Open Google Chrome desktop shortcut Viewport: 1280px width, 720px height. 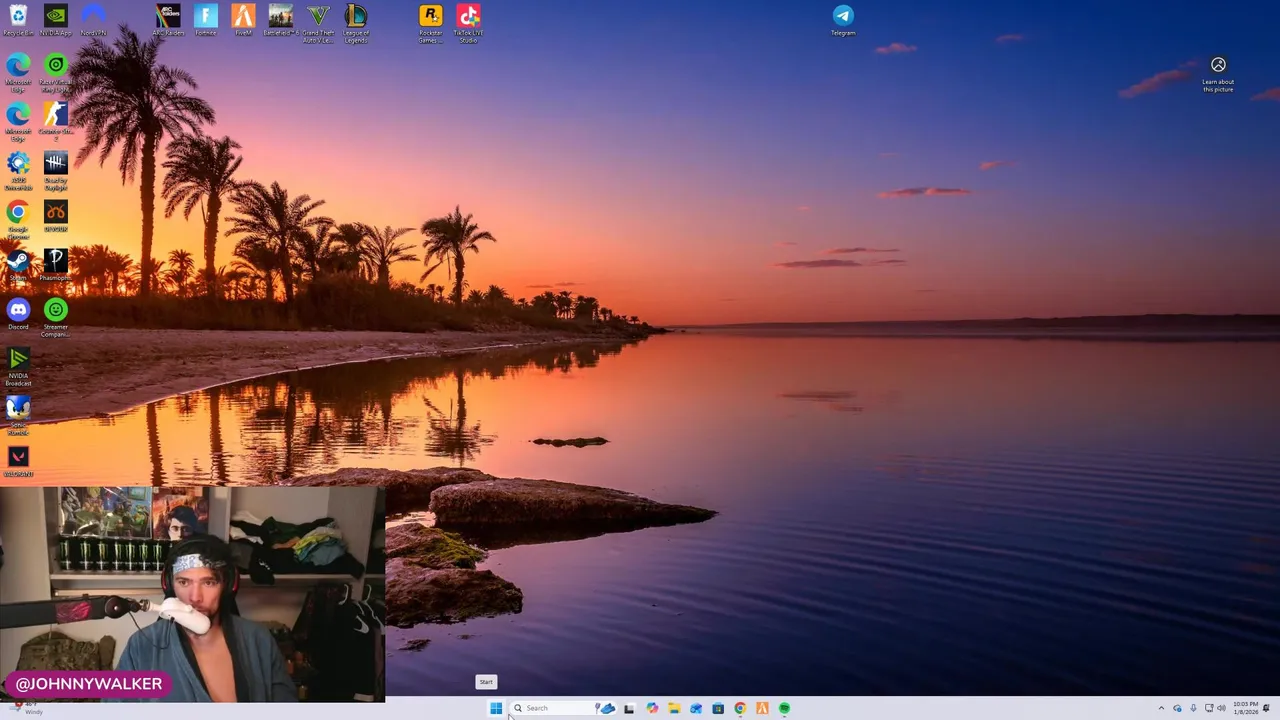tap(18, 220)
